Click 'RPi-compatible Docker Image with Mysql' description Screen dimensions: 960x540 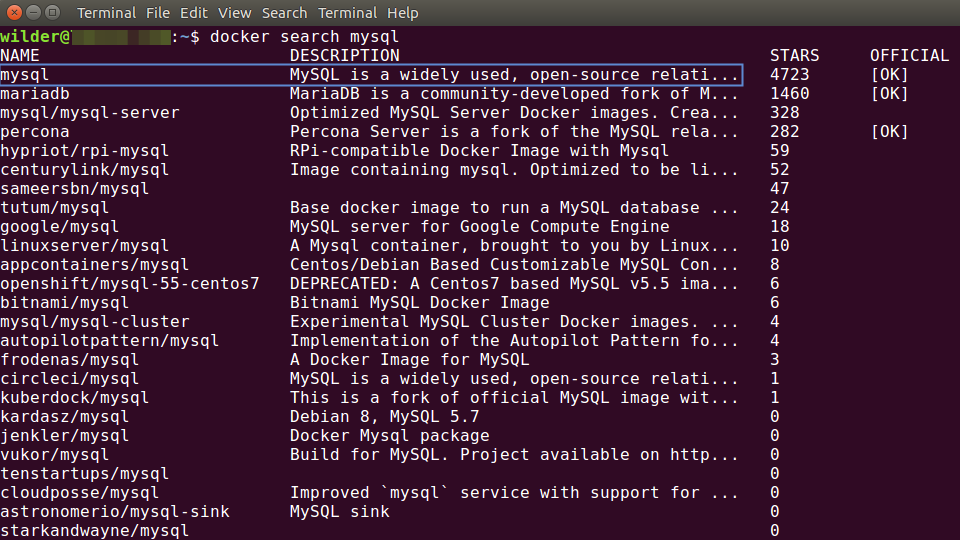(x=479, y=151)
